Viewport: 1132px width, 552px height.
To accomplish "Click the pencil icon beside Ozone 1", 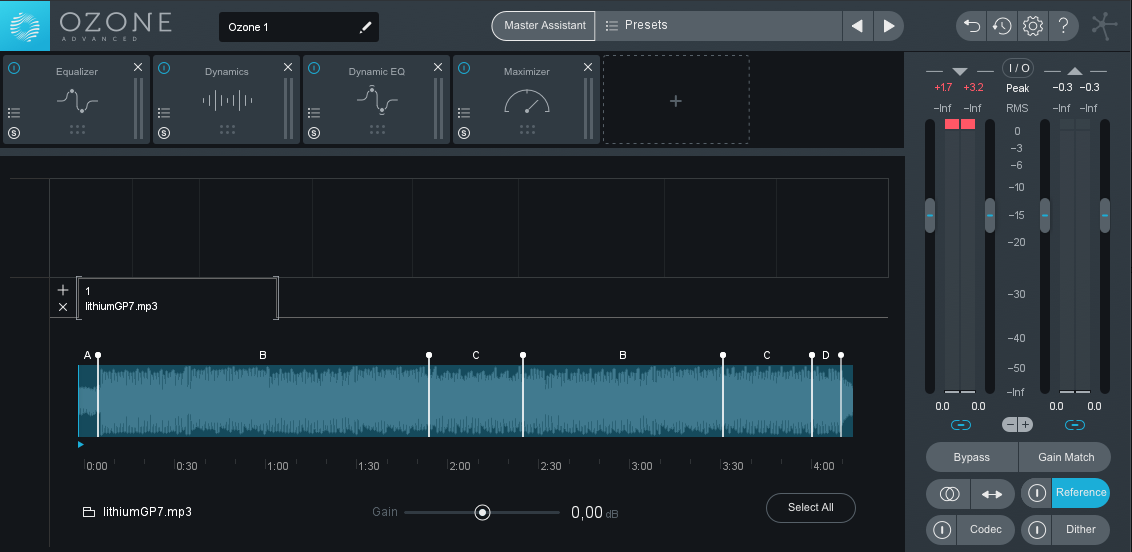I will (366, 27).
